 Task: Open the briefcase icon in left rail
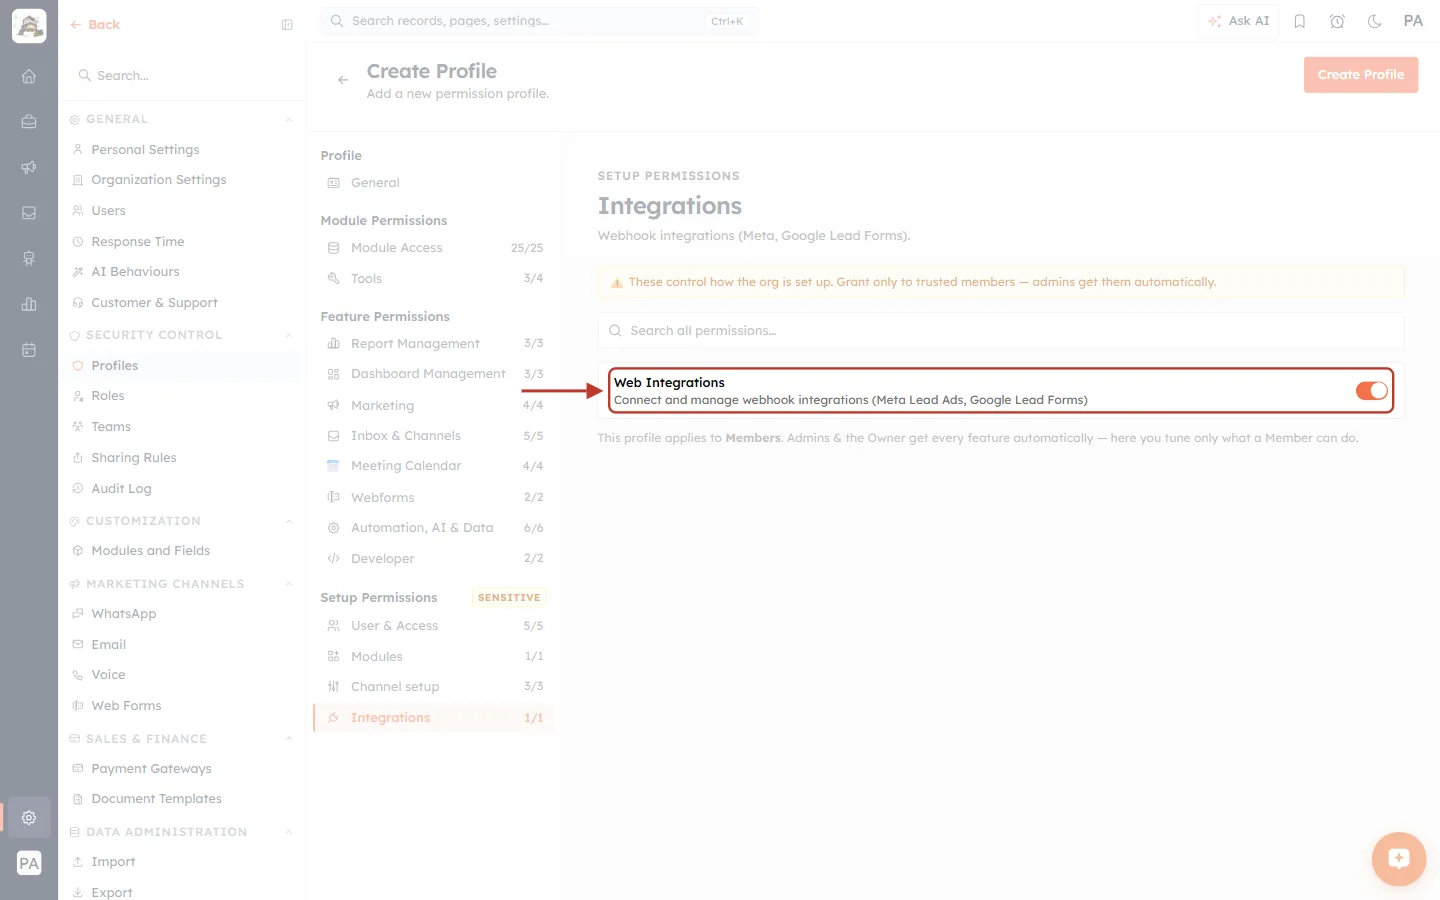point(29,122)
